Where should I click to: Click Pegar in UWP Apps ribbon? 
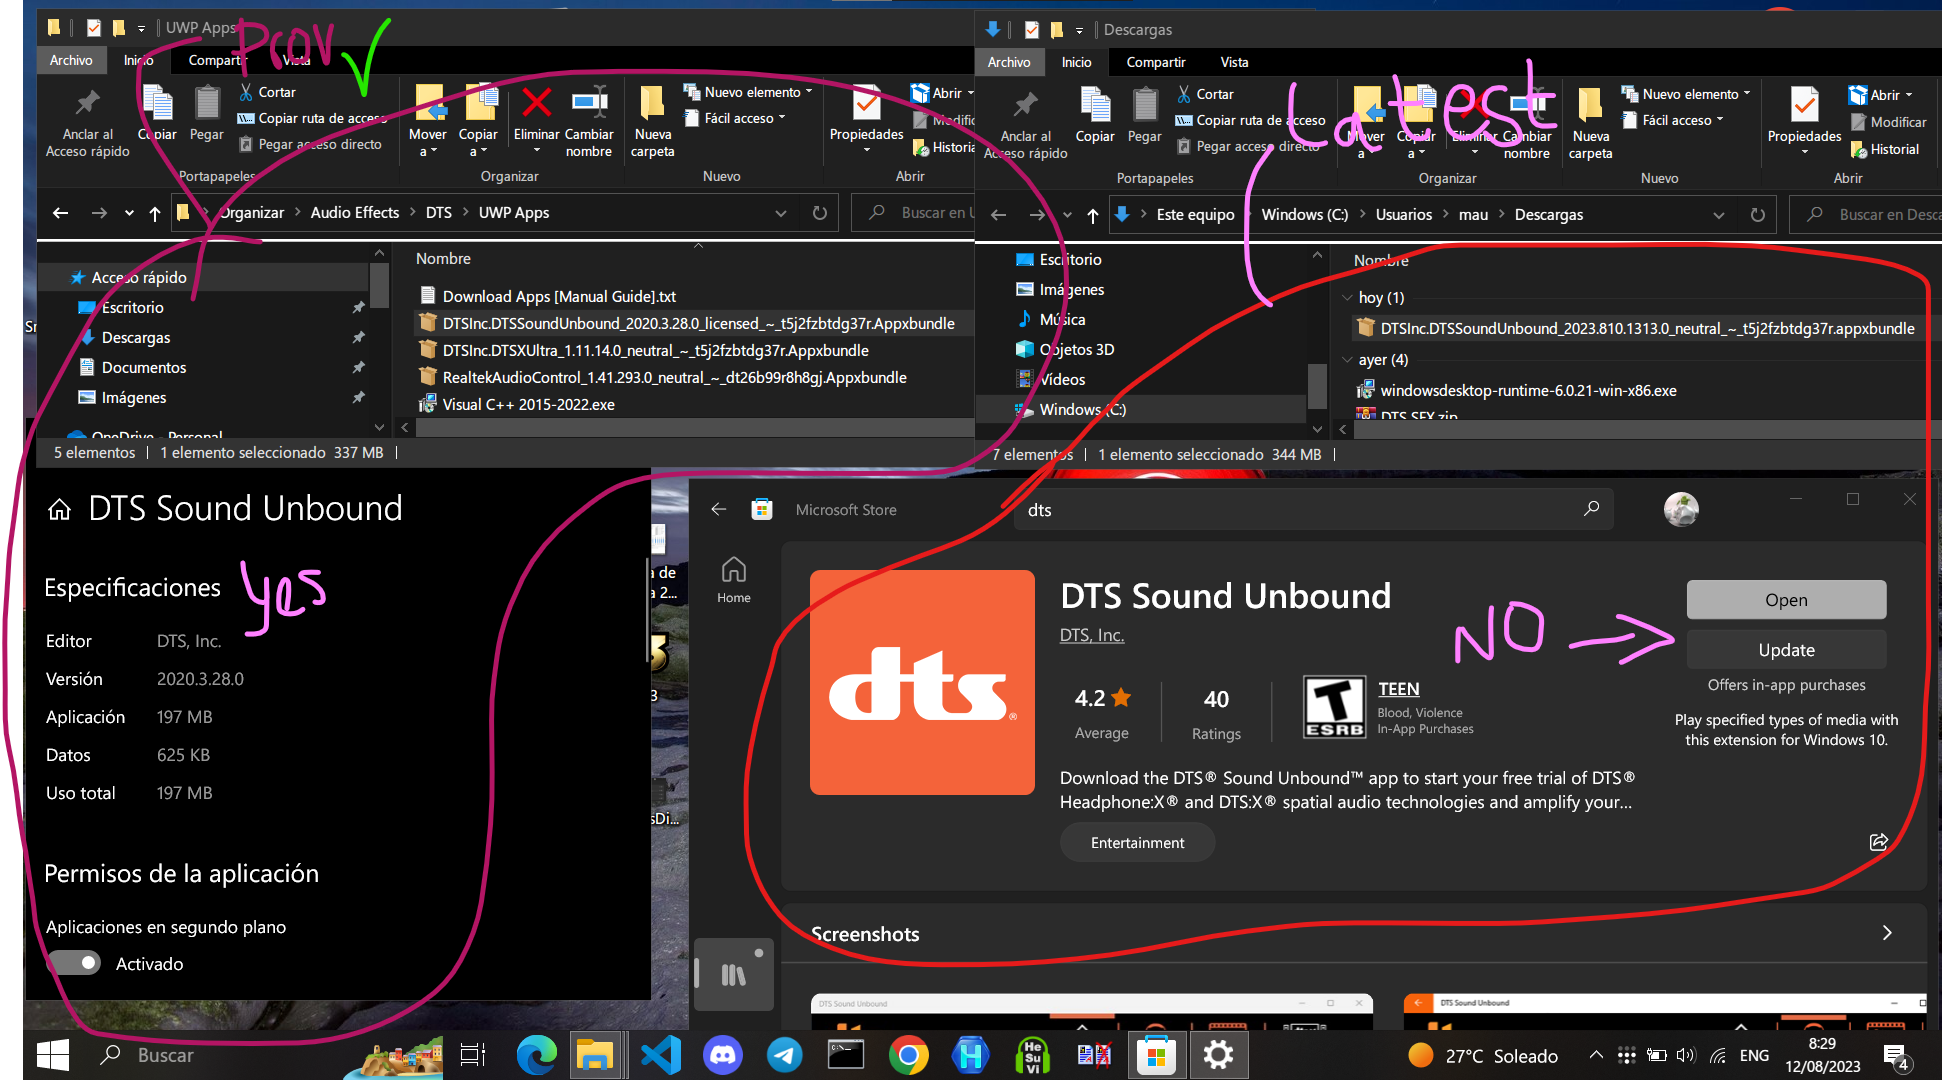[207, 114]
